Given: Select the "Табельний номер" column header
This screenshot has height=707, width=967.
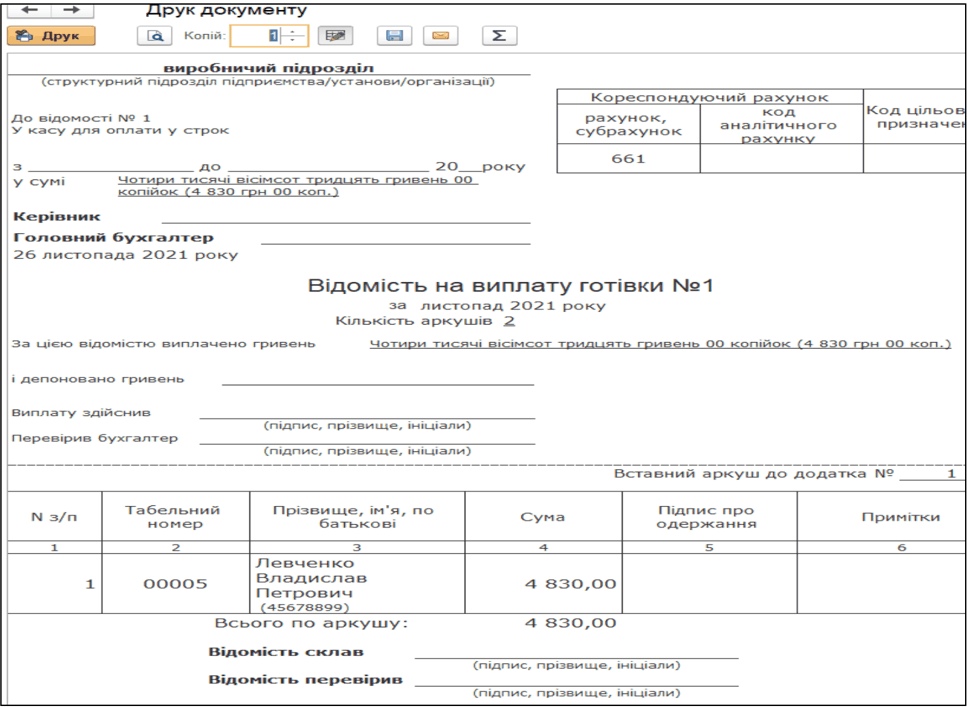Looking at the screenshot, I should click(x=176, y=516).
